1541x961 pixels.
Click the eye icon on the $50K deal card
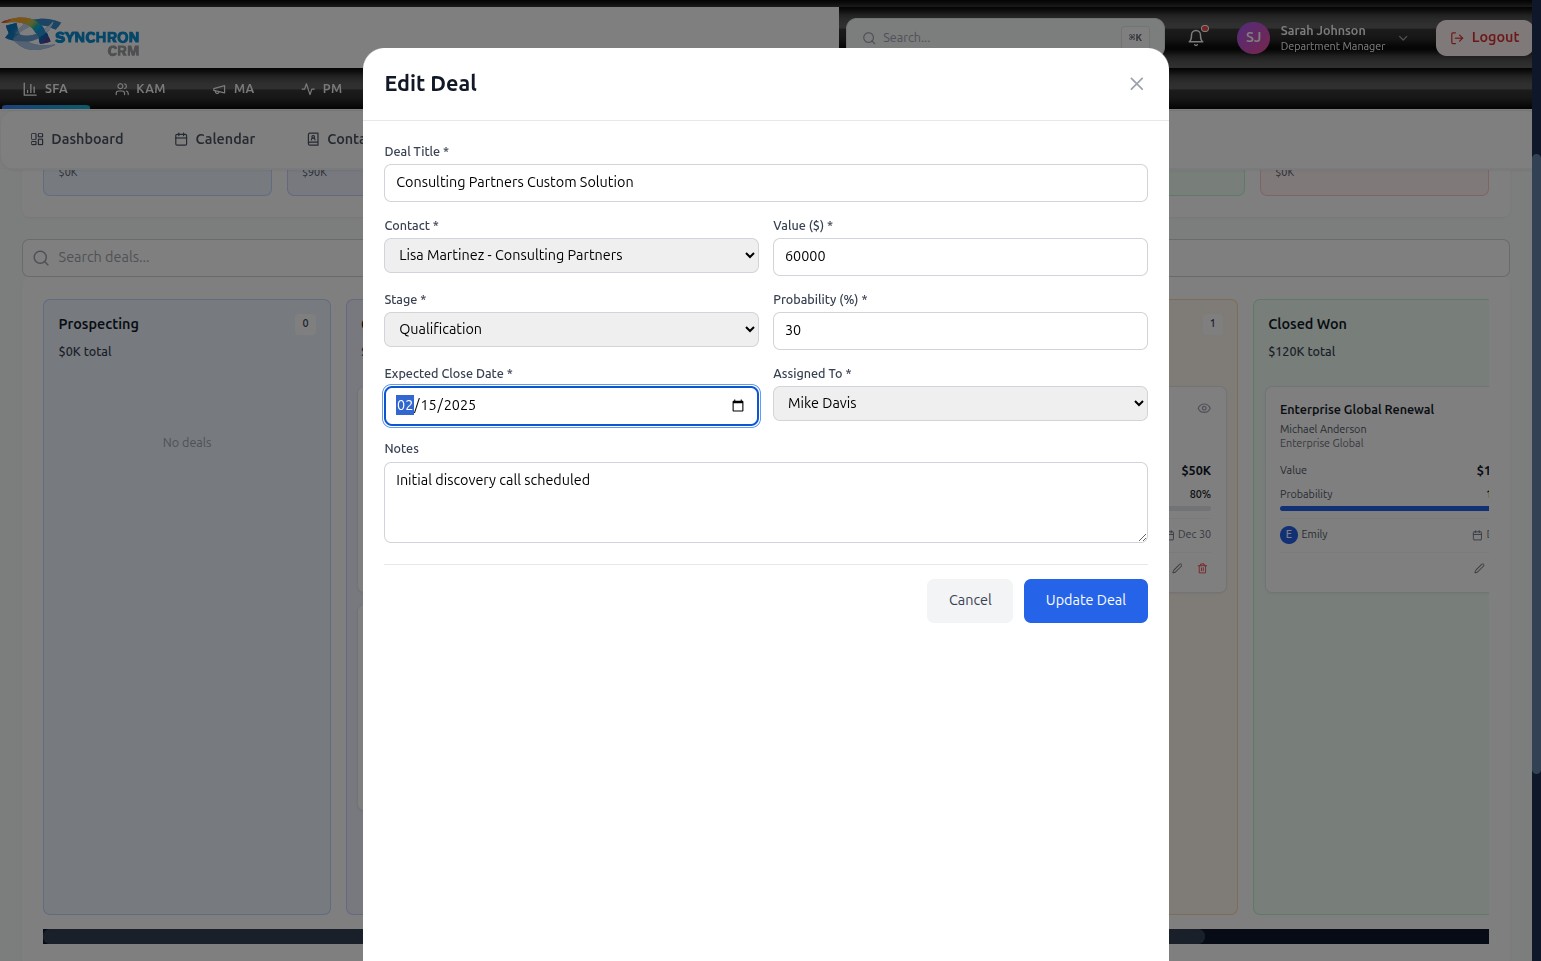(1204, 409)
